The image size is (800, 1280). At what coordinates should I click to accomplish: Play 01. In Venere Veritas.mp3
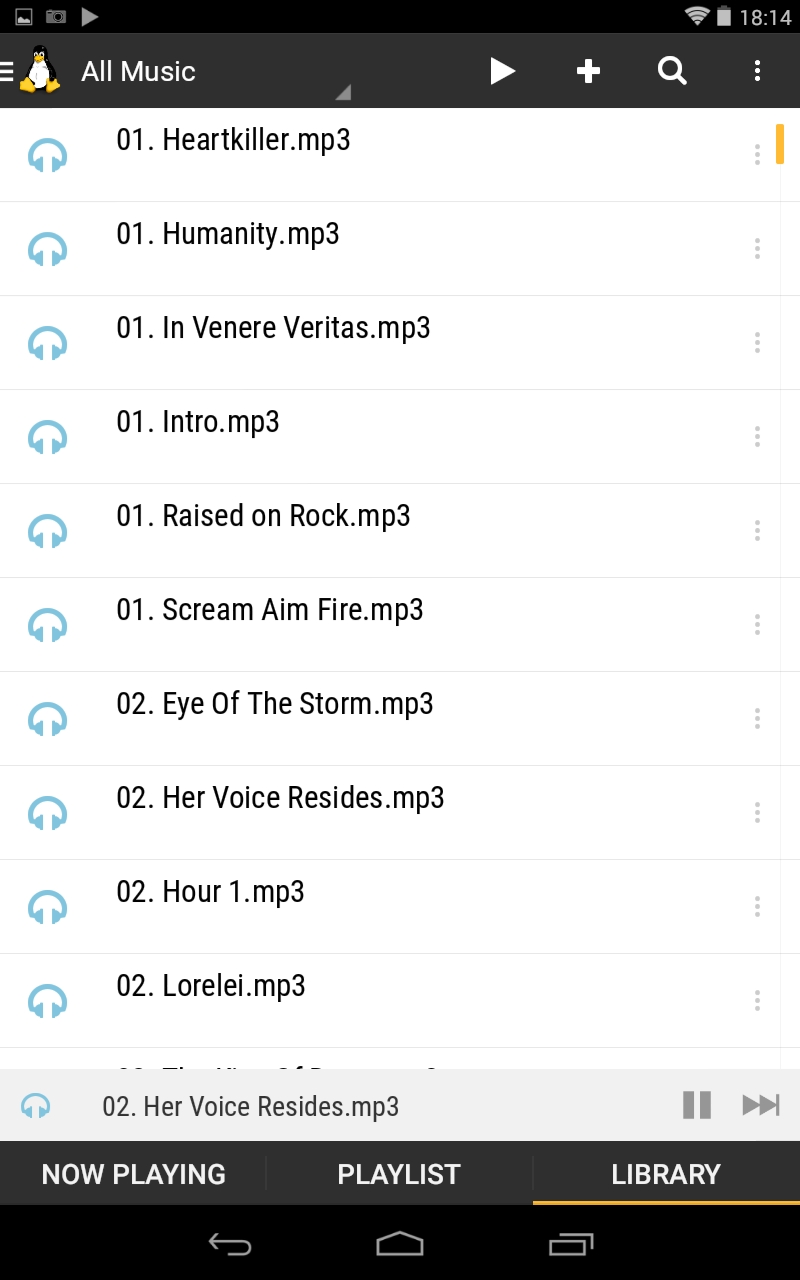click(273, 329)
